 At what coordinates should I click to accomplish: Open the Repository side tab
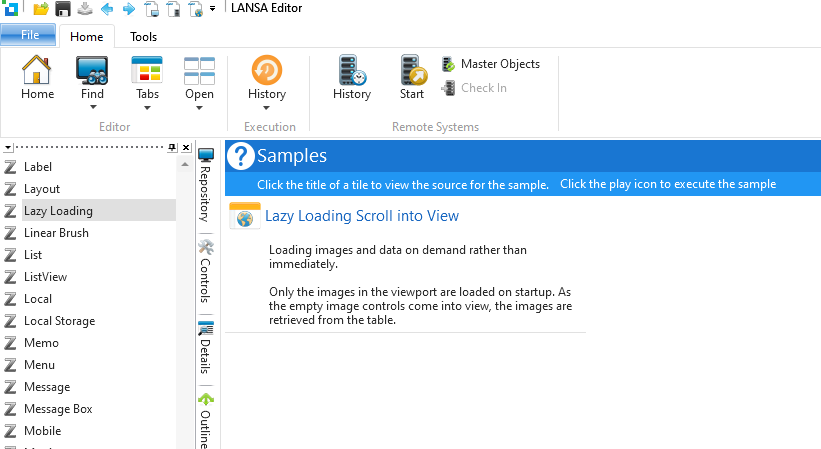coord(206,186)
